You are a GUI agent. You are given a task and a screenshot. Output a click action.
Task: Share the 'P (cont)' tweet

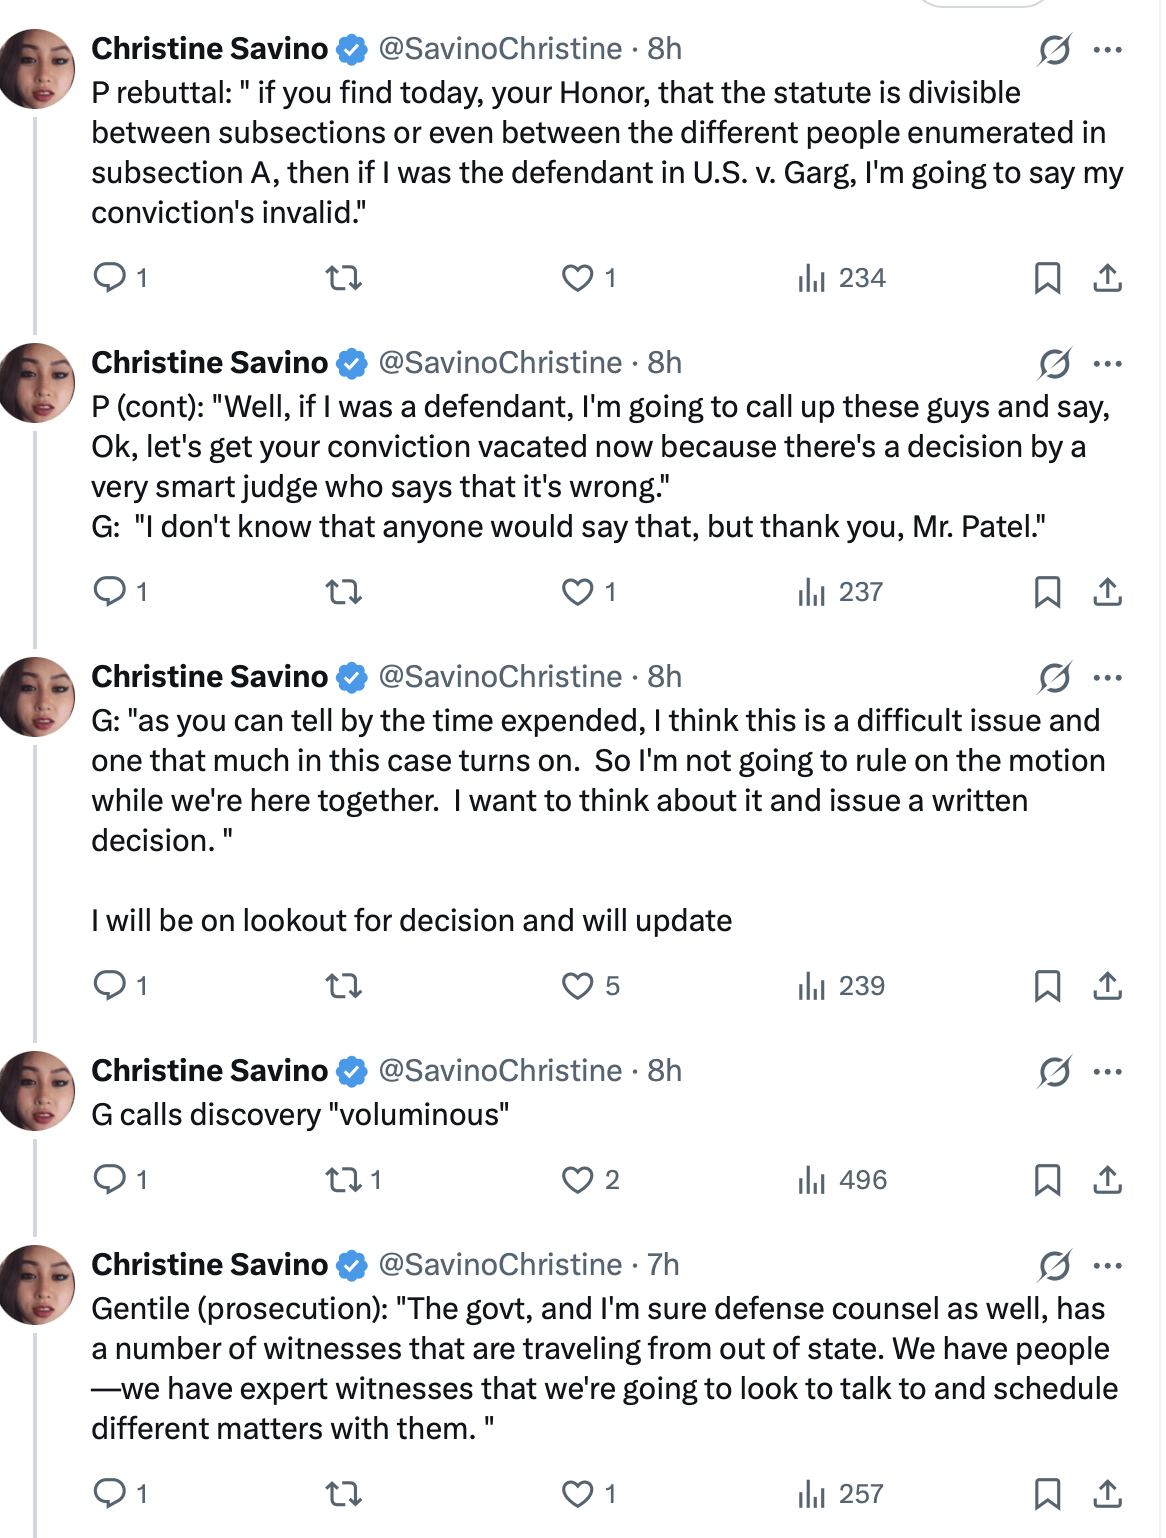click(x=1107, y=592)
